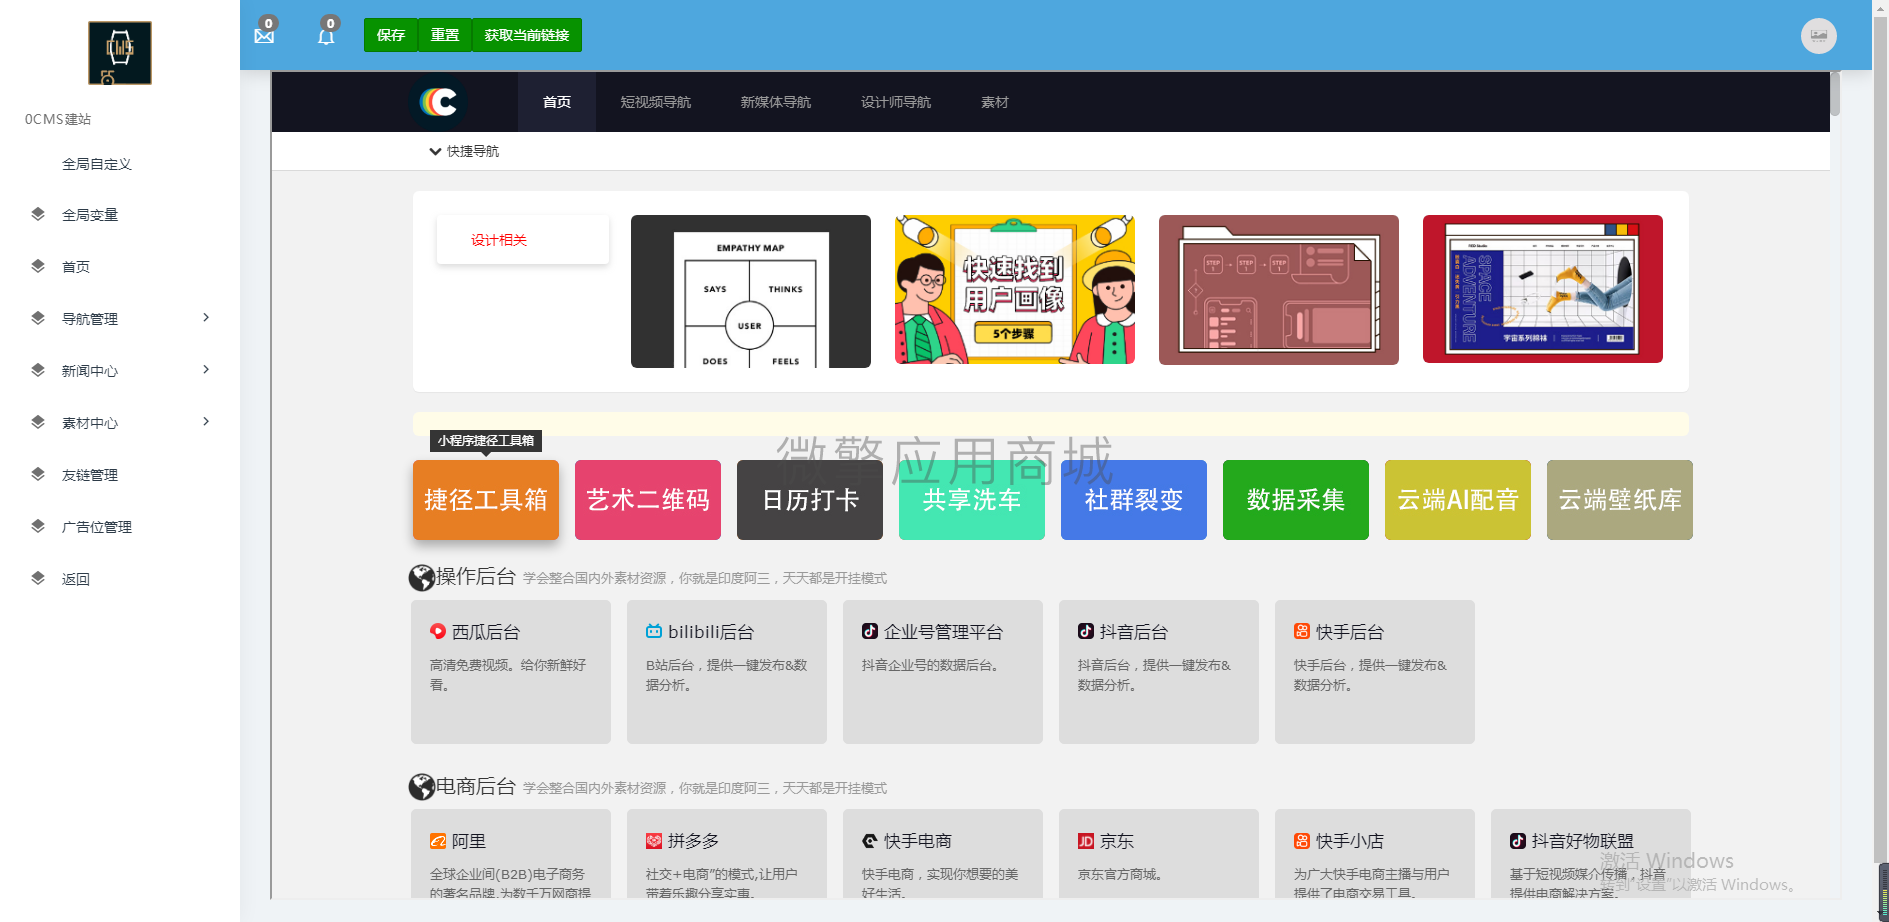The width and height of the screenshot is (1889, 922).
Task: Click the preview frame vertical scrollbar
Action: point(1835,94)
